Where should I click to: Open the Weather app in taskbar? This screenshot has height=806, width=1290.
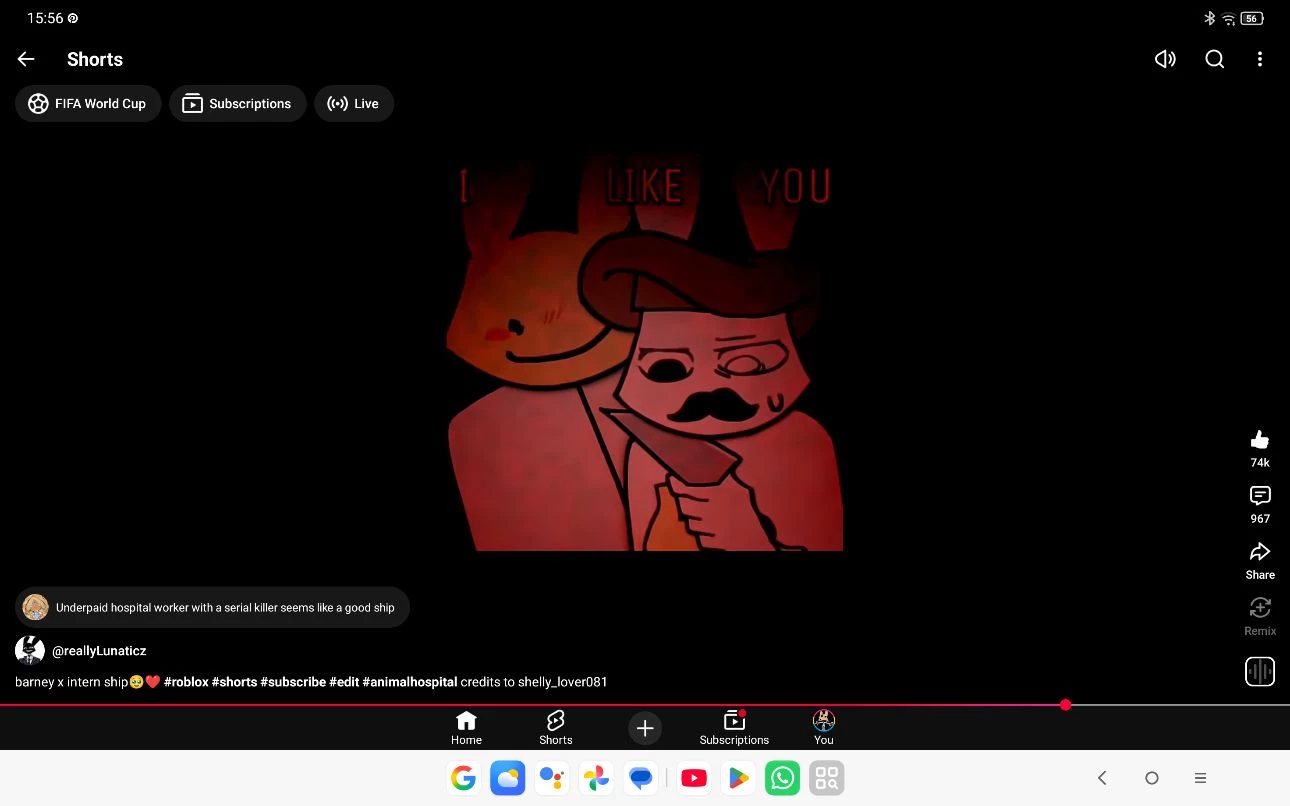click(x=508, y=778)
